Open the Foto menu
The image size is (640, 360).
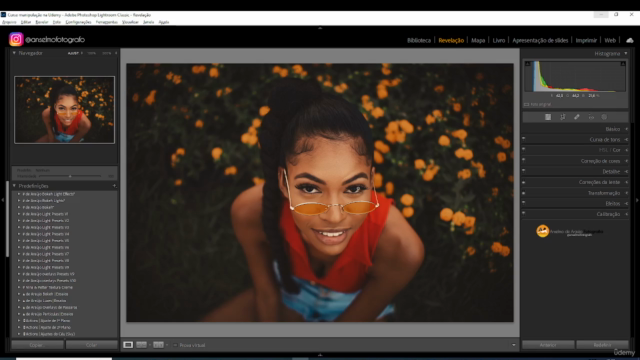(x=57, y=22)
